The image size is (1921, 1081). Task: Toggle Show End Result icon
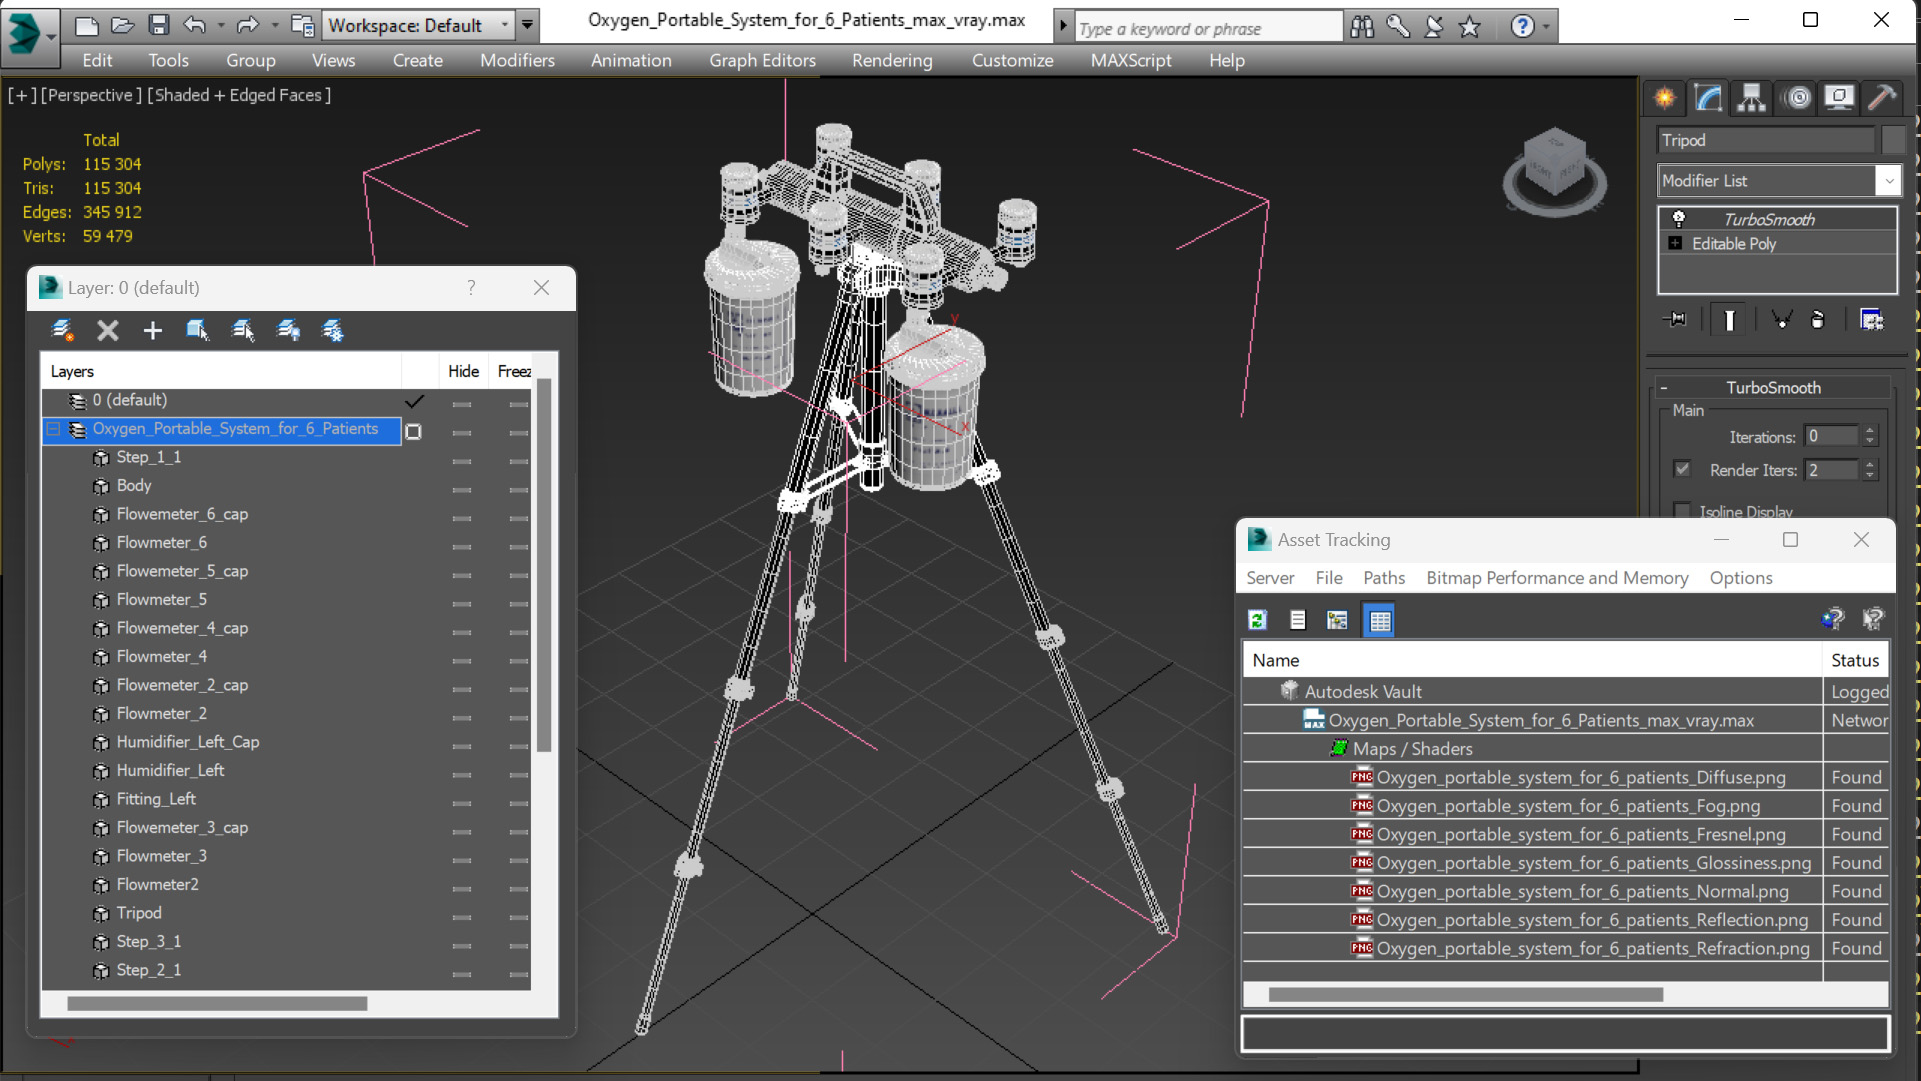(x=1729, y=319)
